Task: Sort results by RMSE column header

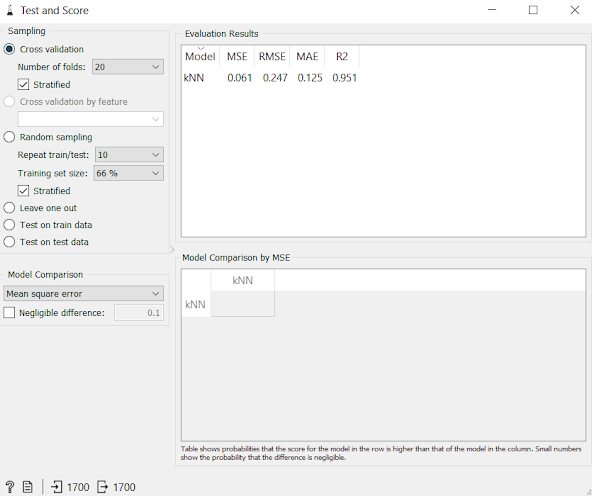Action: (x=272, y=56)
